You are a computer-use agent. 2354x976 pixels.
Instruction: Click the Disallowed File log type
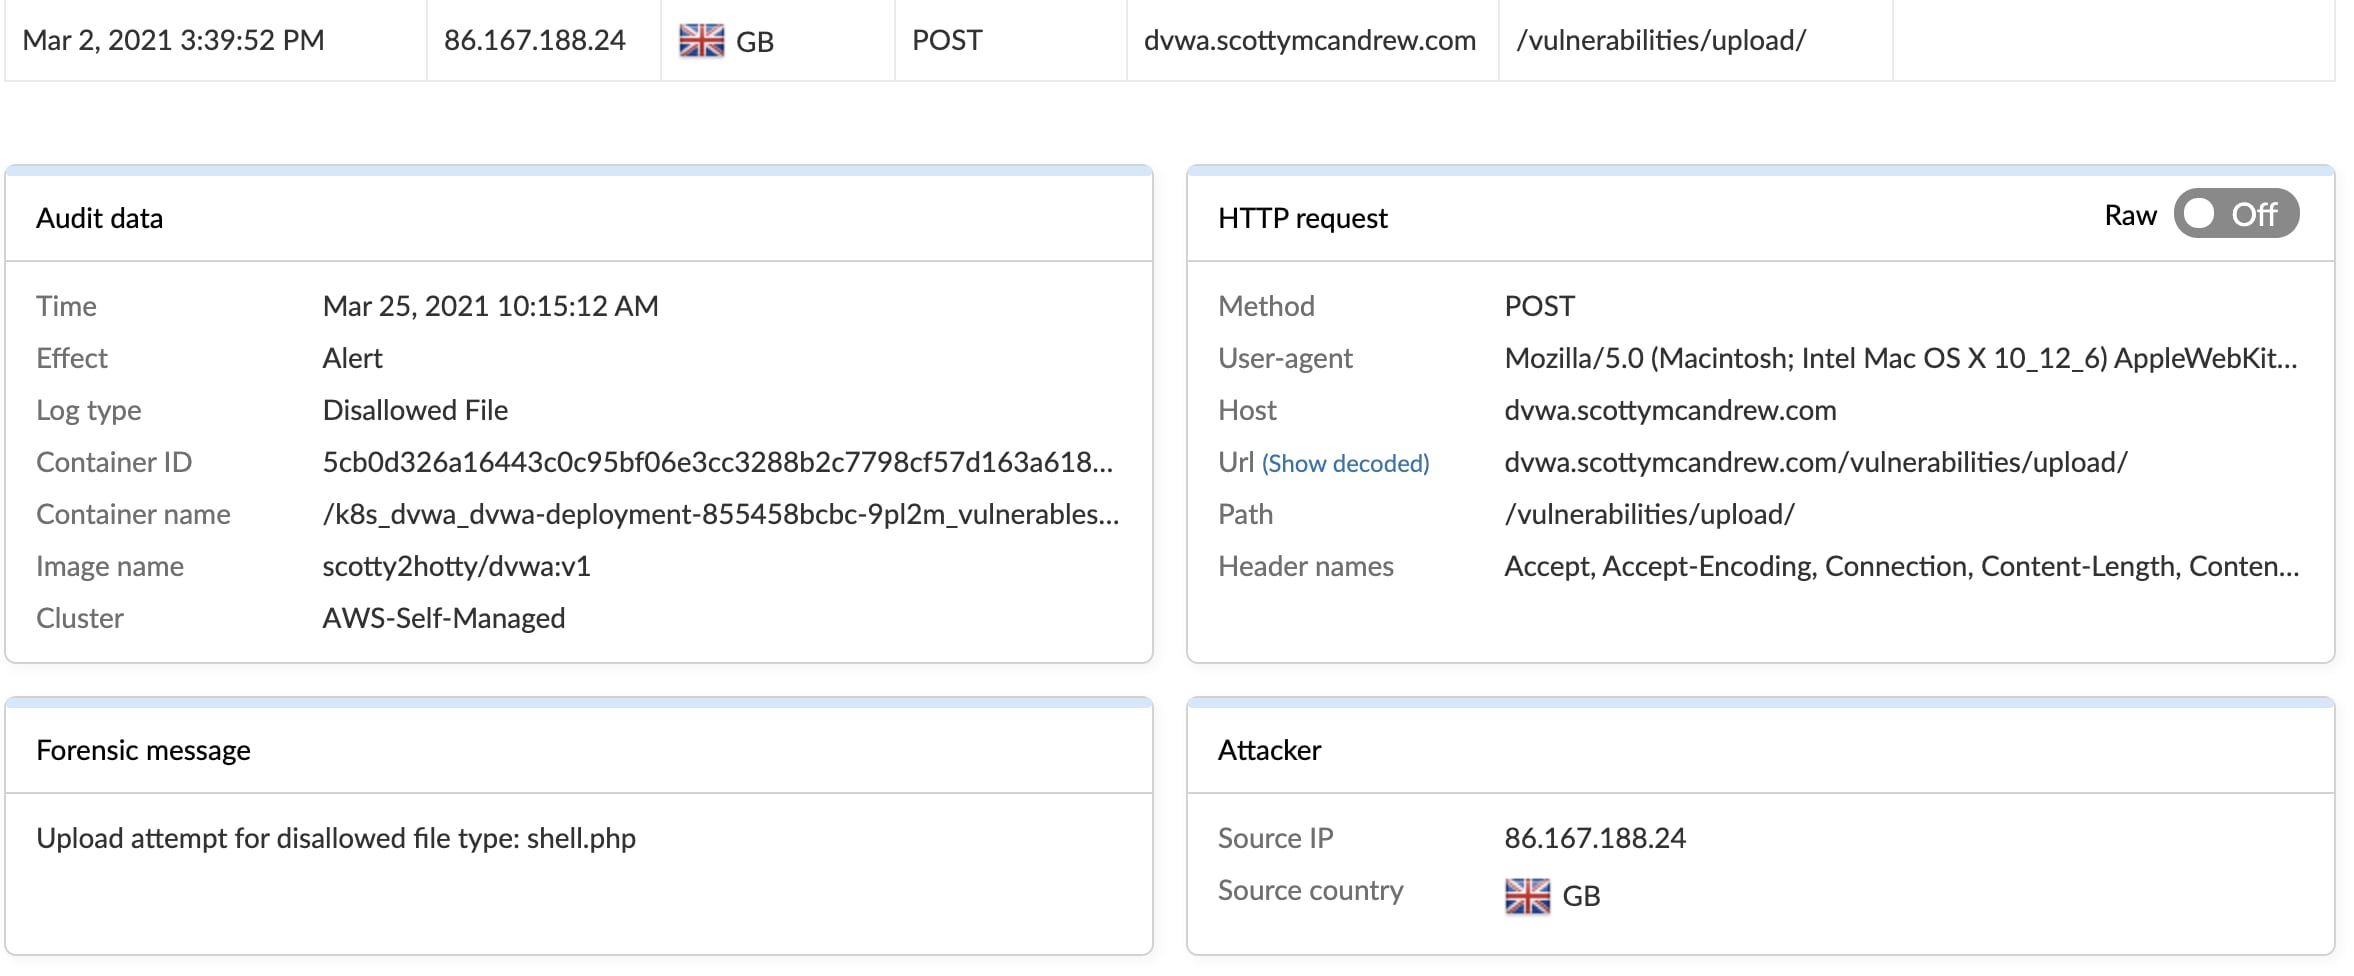point(415,410)
